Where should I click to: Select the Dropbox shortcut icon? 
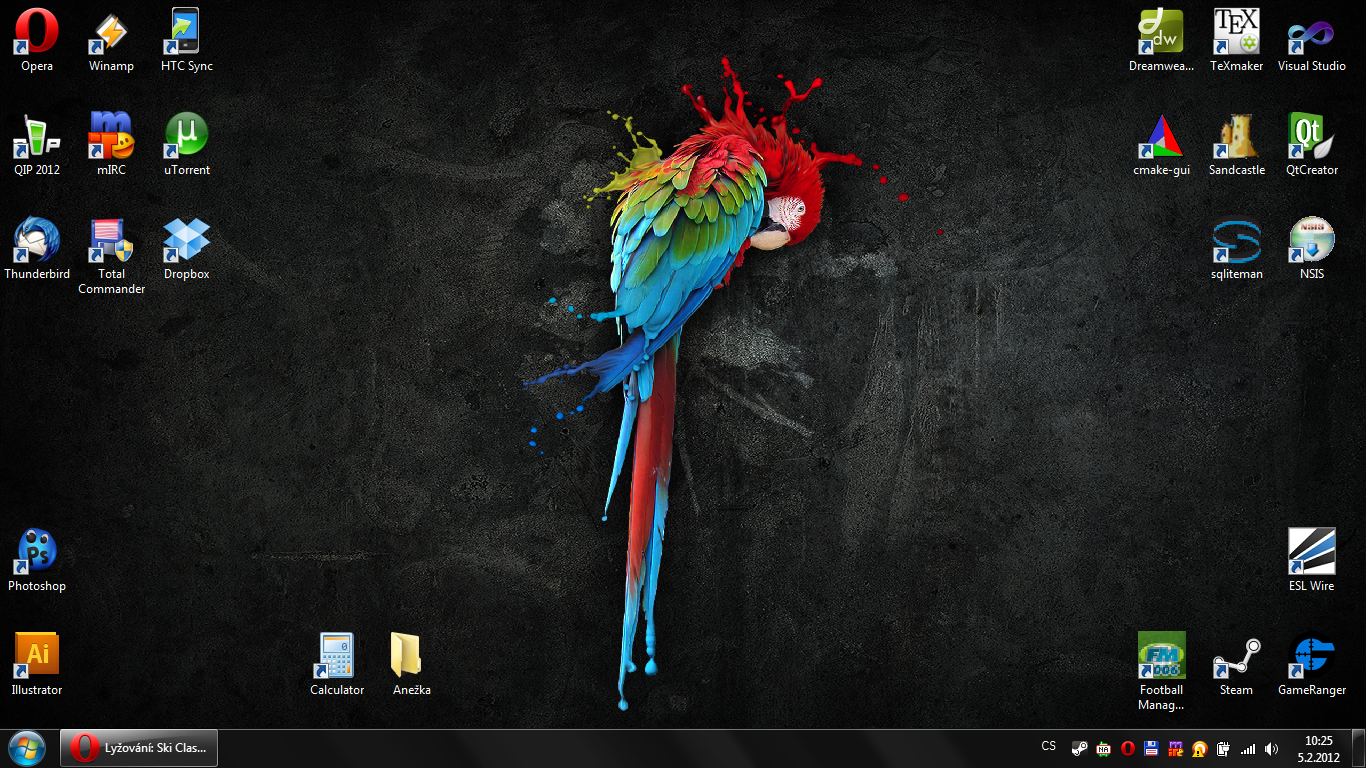(x=186, y=240)
